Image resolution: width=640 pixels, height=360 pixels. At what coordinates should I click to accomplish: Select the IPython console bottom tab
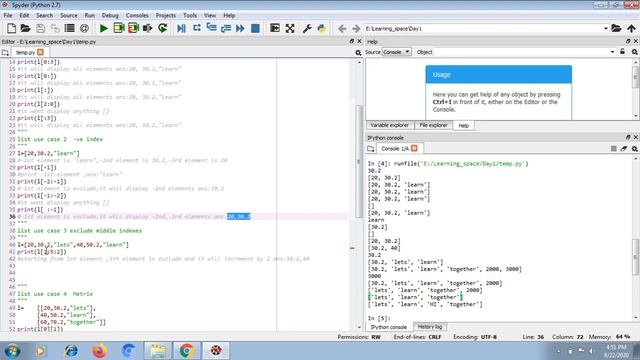389,327
